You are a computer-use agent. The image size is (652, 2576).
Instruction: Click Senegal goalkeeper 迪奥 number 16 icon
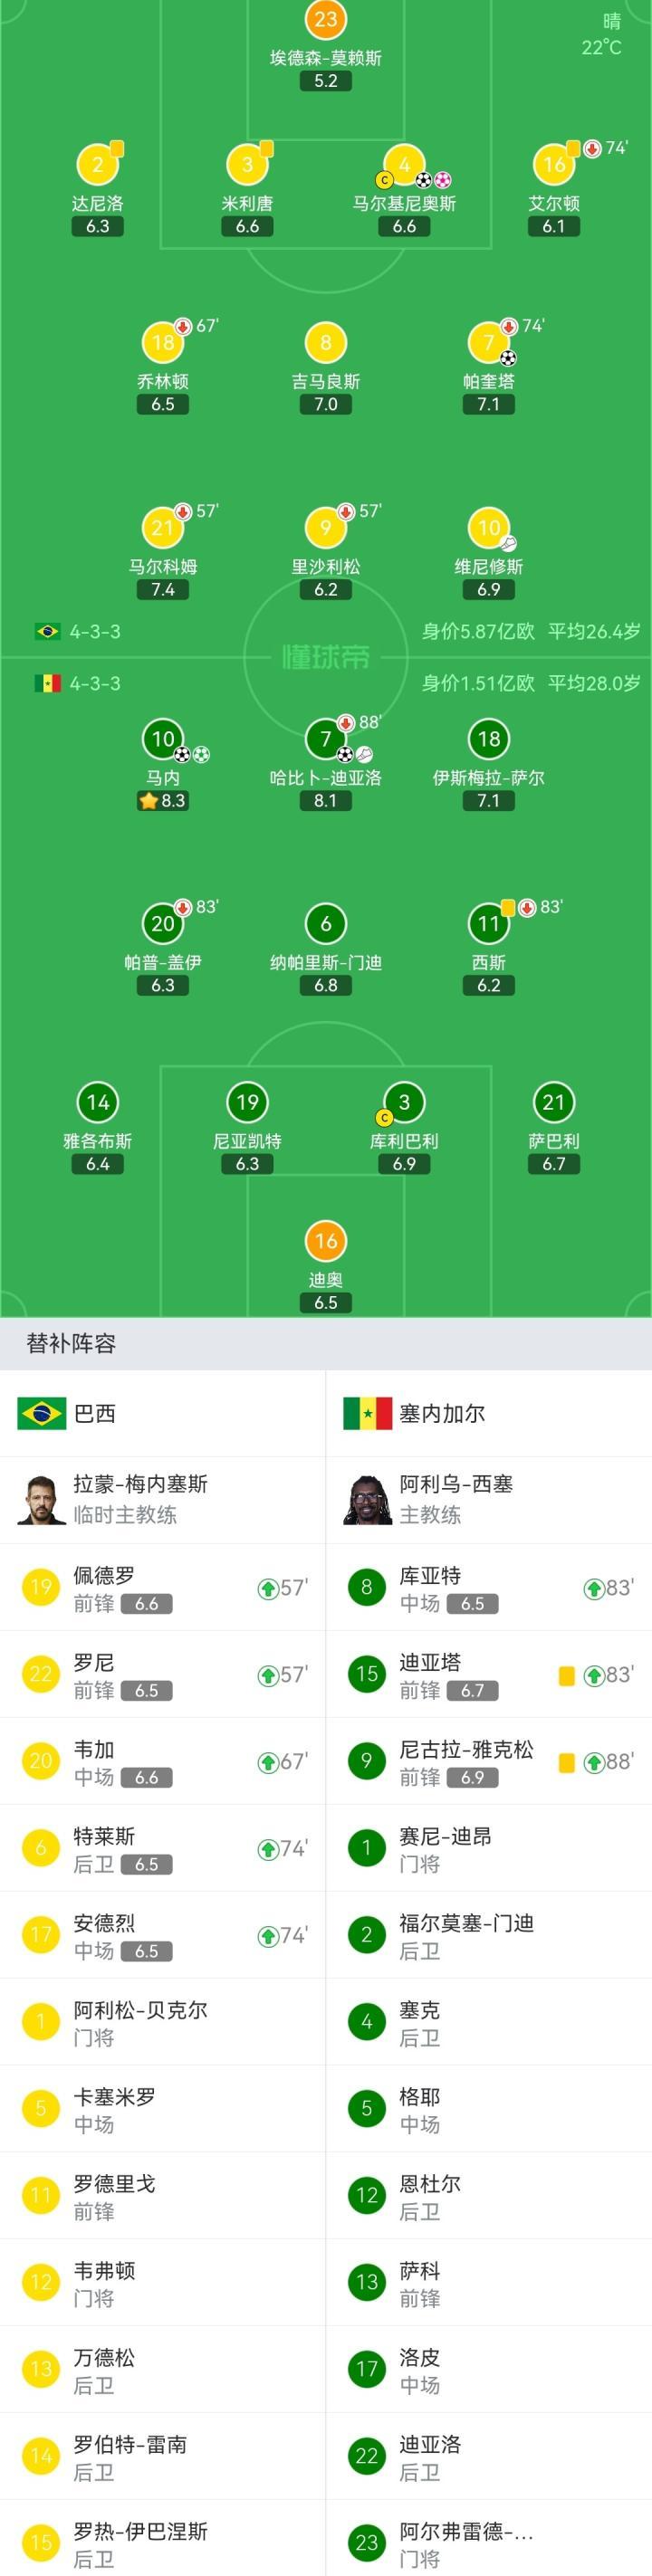tap(326, 1241)
